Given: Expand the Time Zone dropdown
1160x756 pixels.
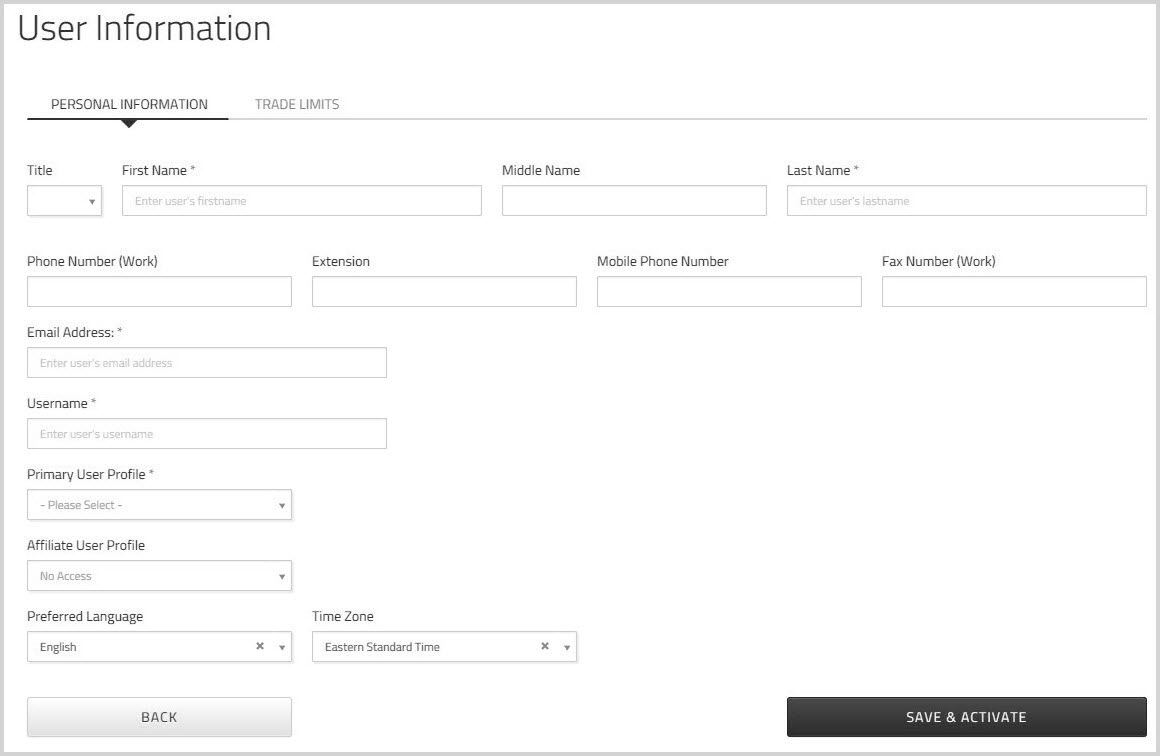Looking at the screenshot, I should (566, 647).
